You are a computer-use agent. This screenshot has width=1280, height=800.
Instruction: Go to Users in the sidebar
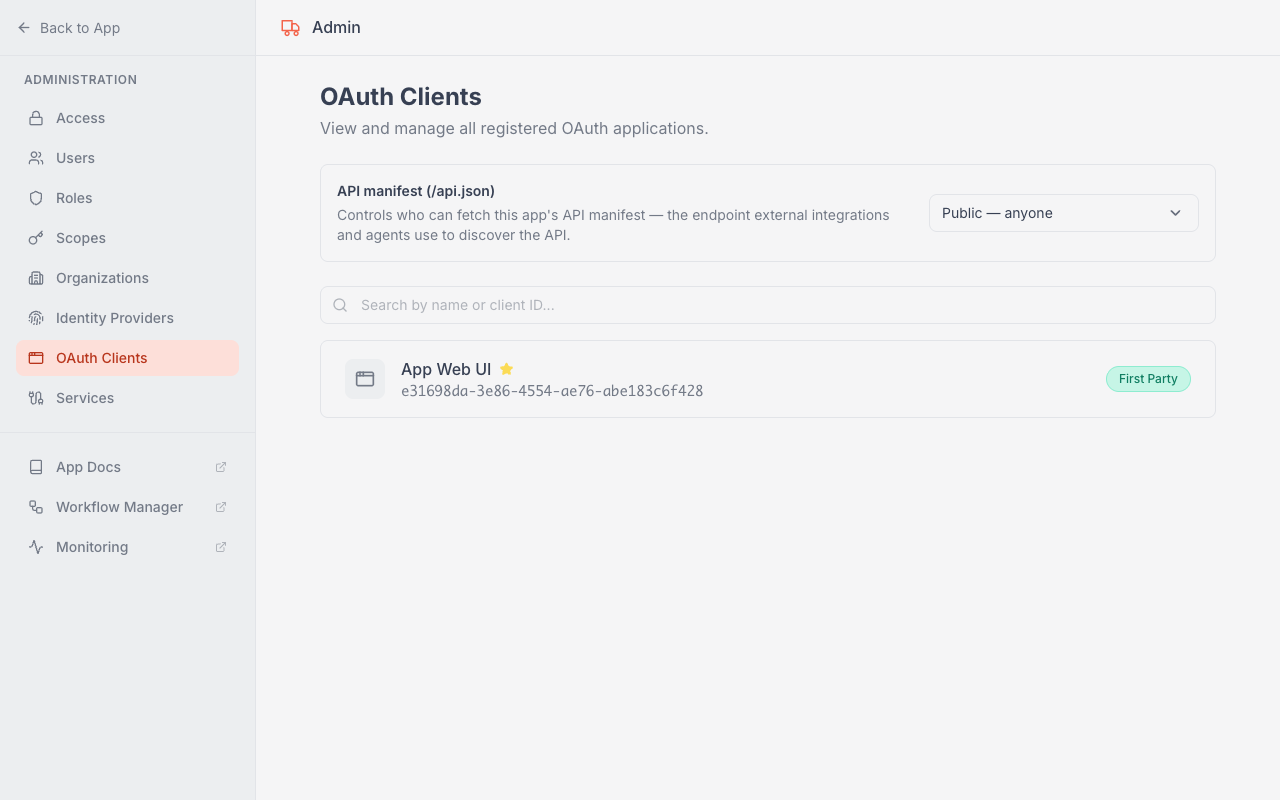(127, 158)
